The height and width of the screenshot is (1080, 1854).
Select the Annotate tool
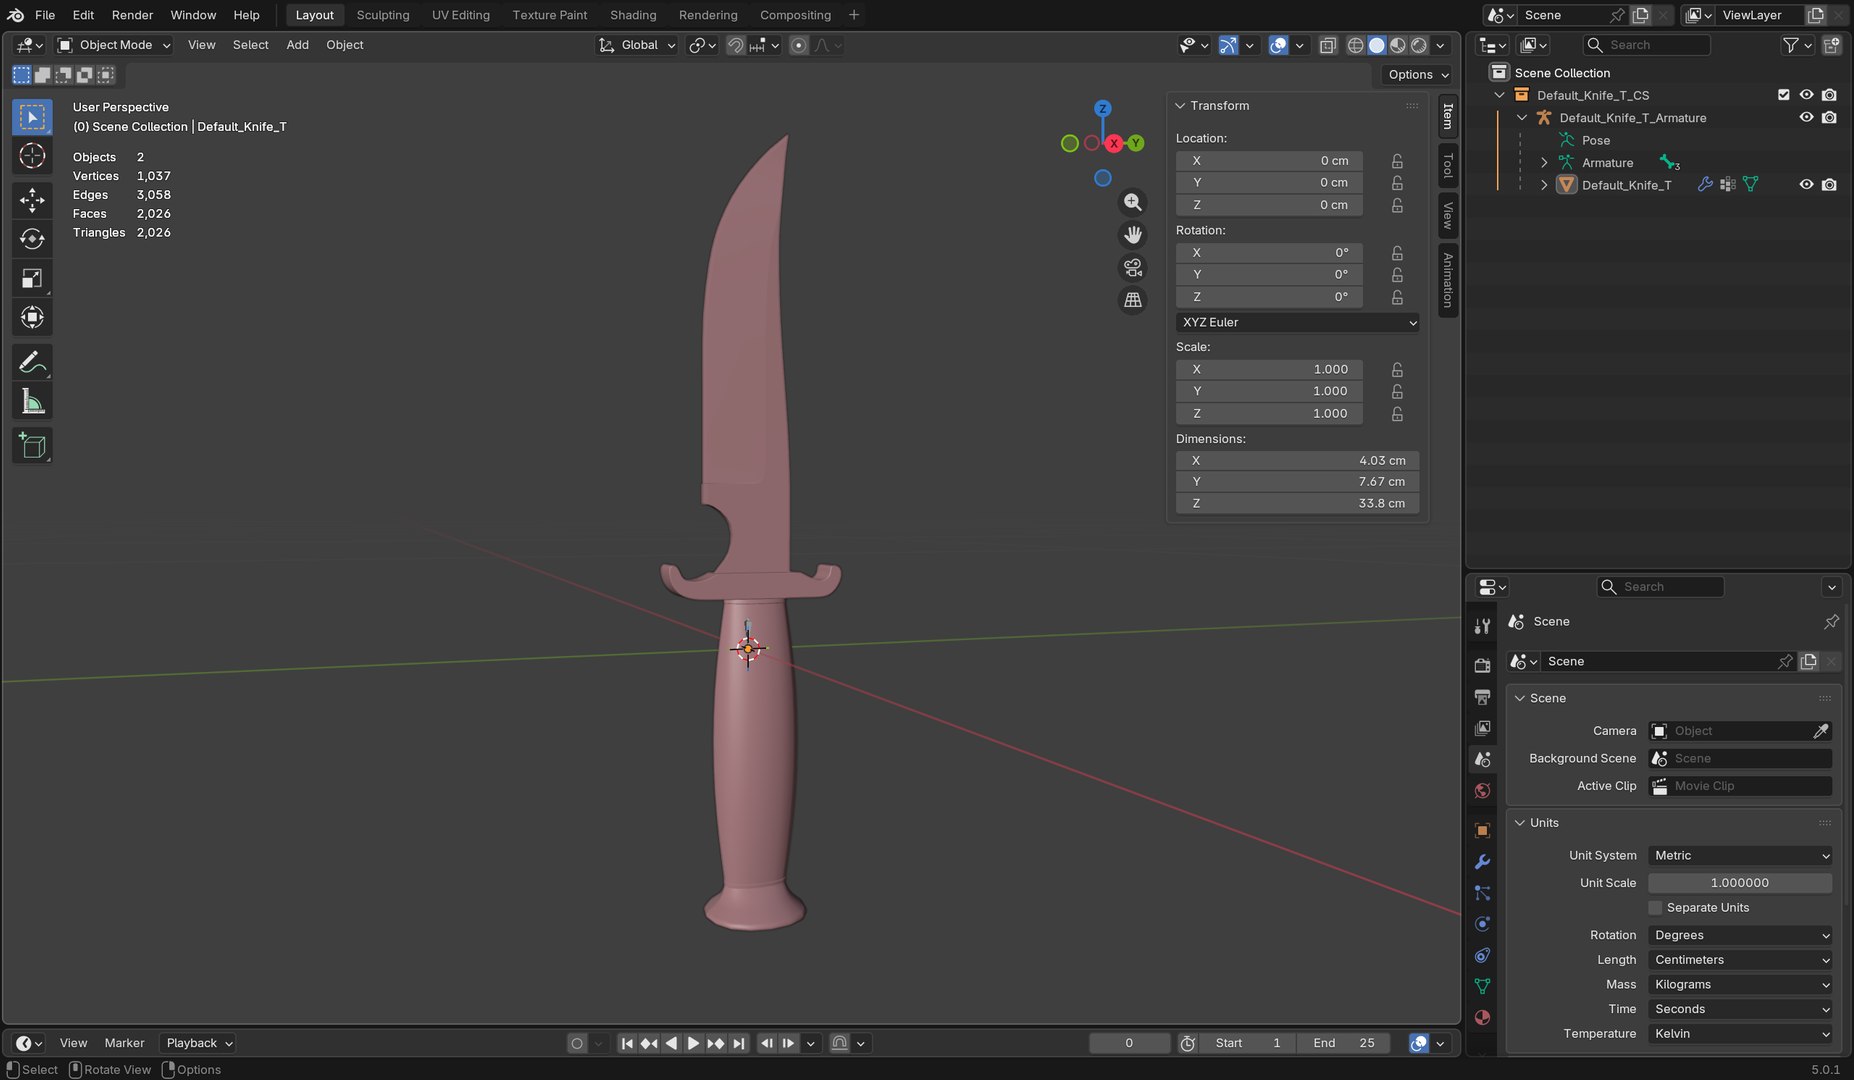pos(32,362)
